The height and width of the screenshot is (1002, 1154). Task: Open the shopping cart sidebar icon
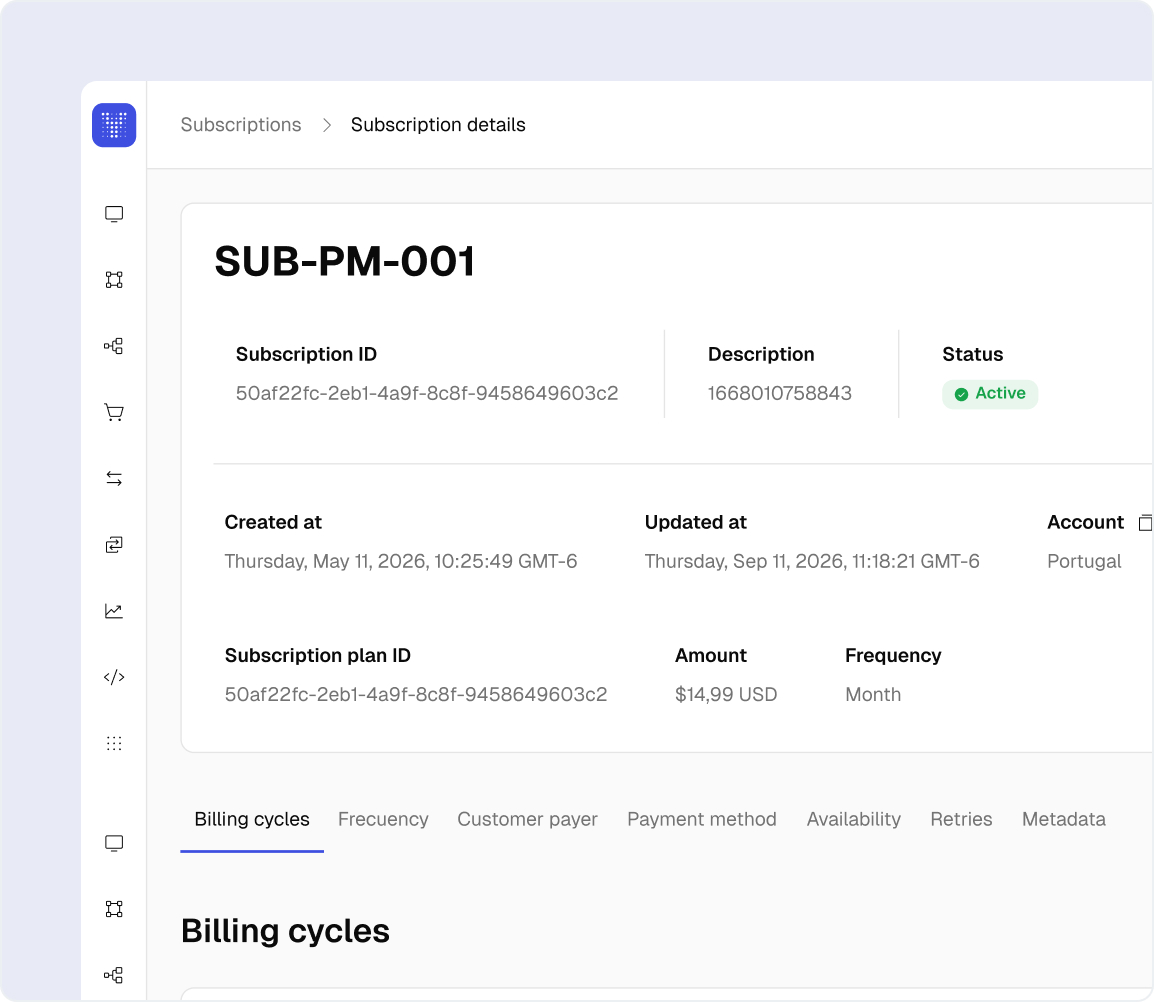tap(114, 412)
